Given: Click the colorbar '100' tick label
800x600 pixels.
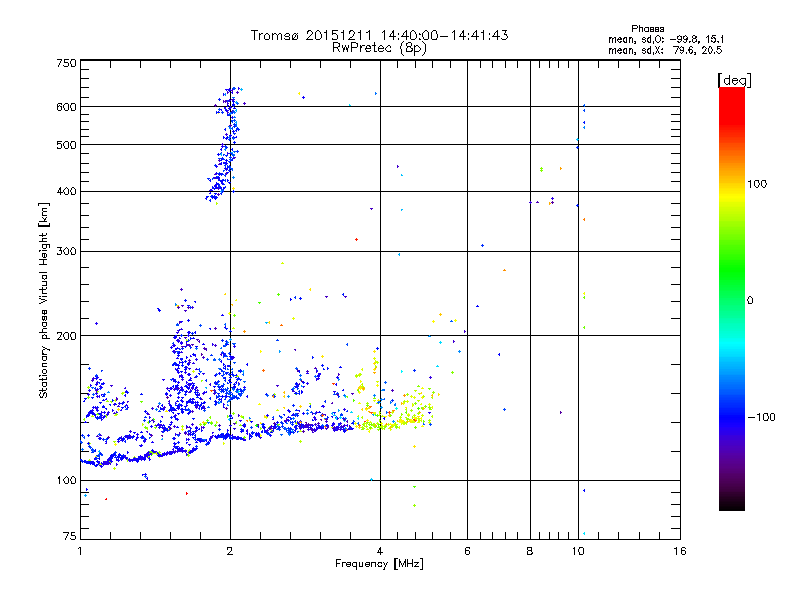Looking at the screenshot, I should [757, 184].
